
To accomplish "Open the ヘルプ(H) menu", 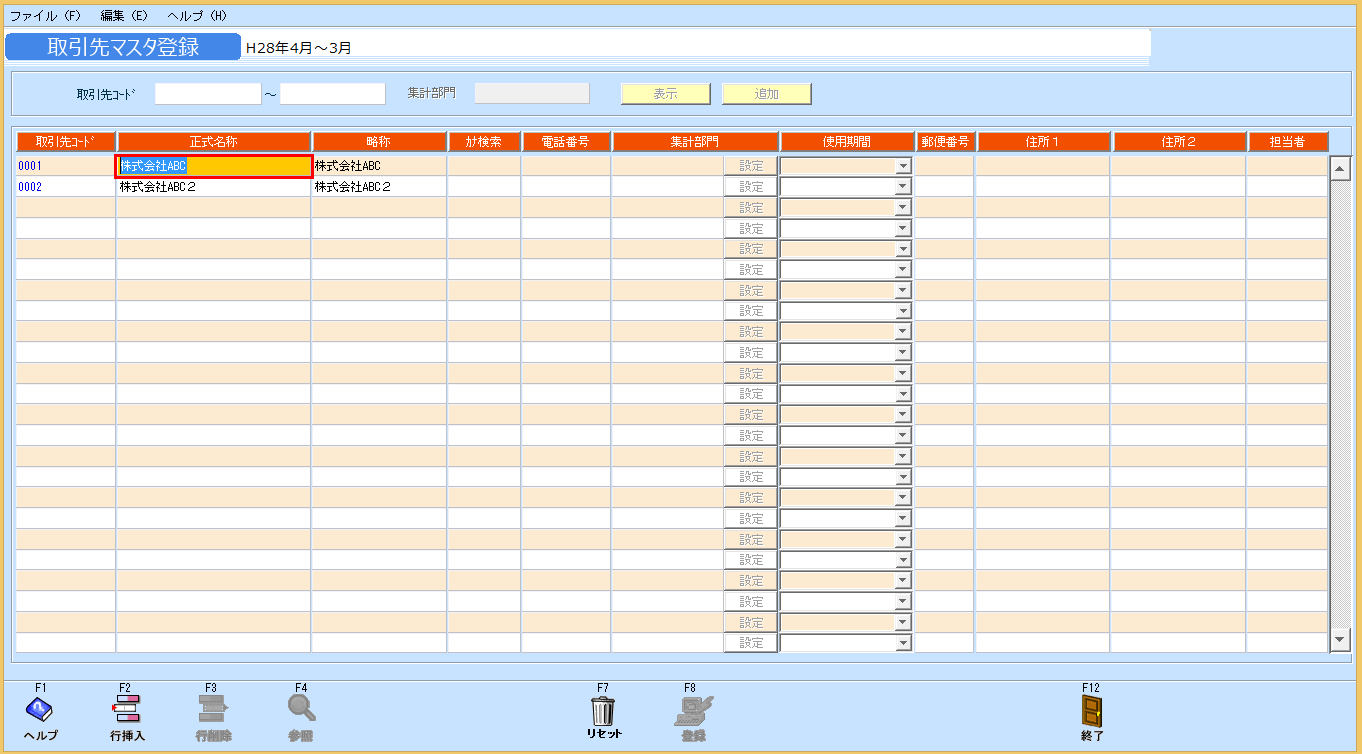I will tap(197, 17).
